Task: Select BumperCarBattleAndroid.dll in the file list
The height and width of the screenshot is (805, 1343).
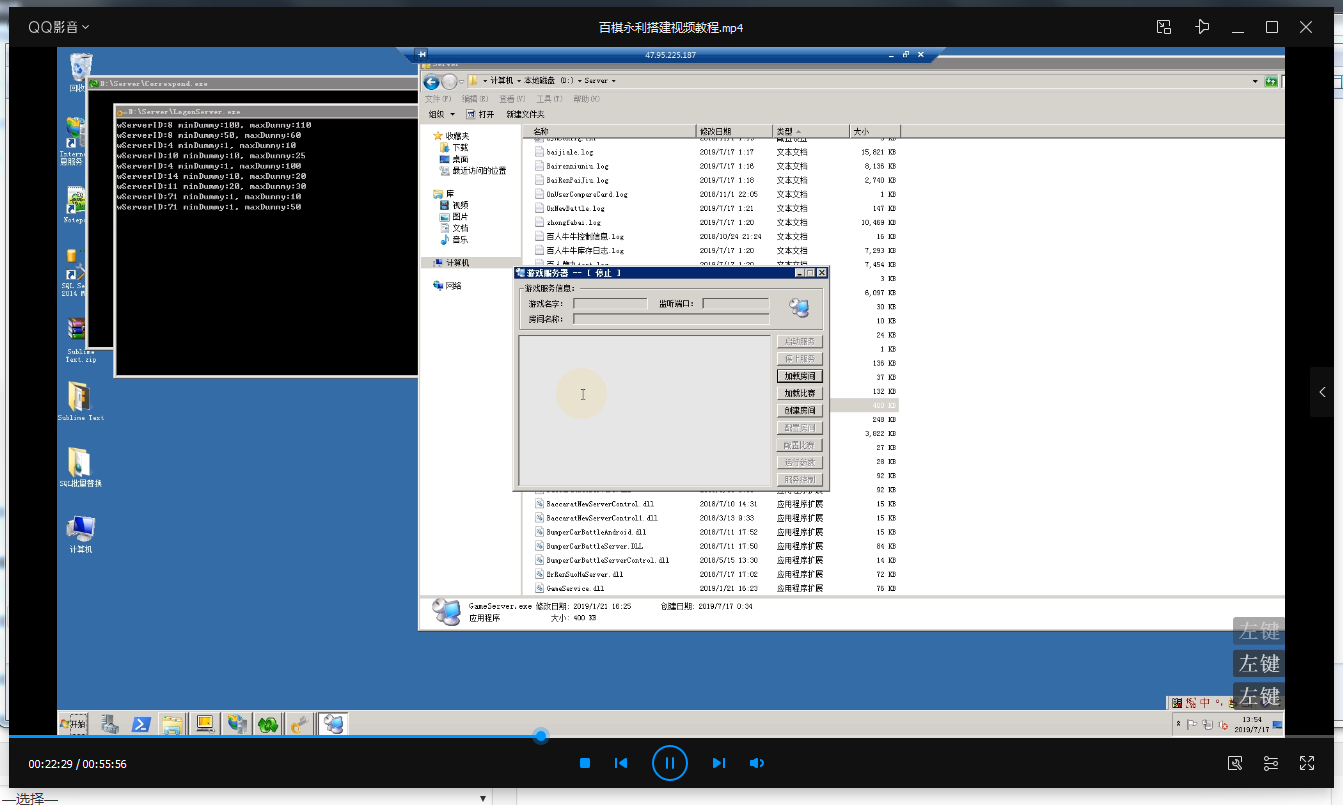Action: (x=590, y=532)
